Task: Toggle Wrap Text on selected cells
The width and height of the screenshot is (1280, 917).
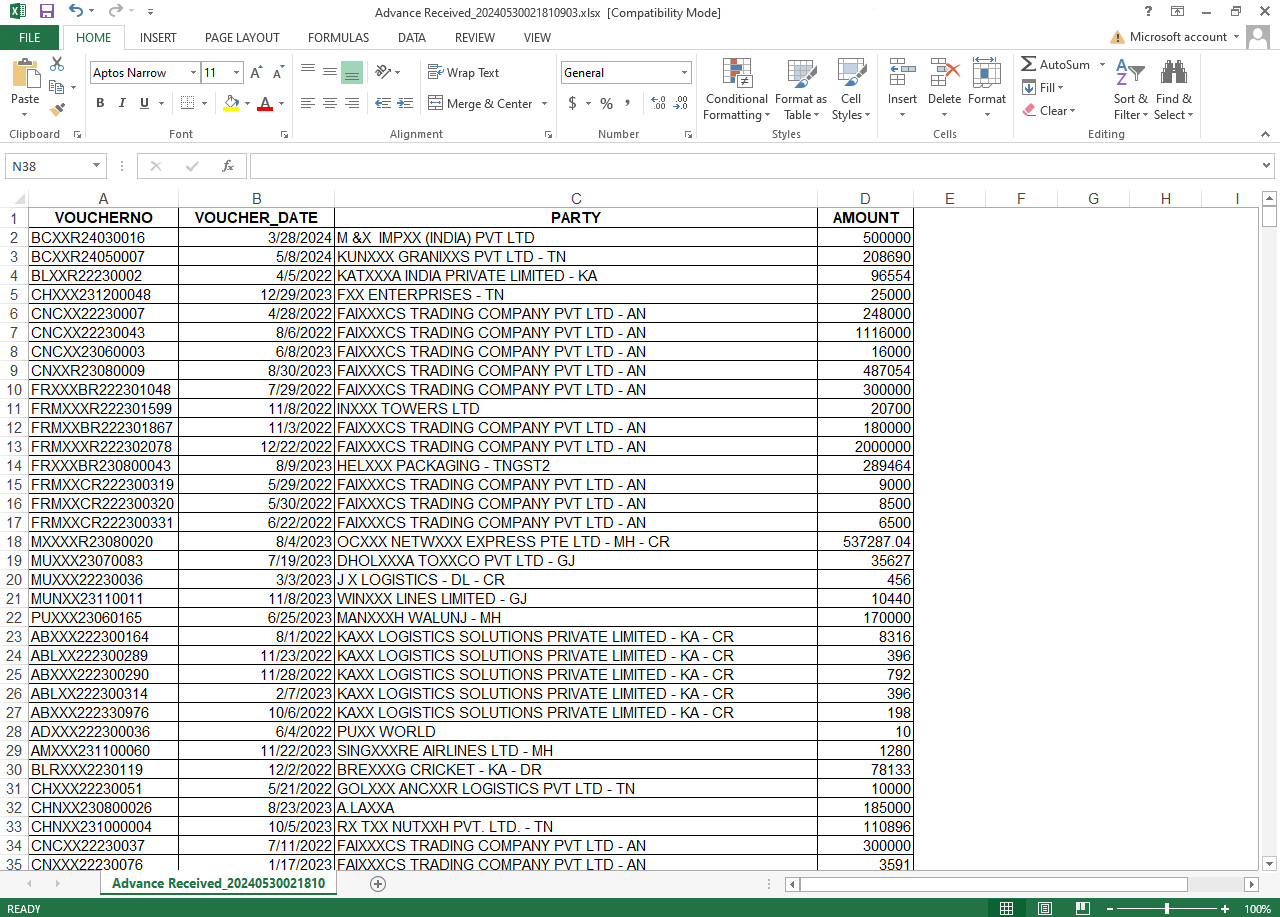Action: pyautogui.click(x=463, y=73)
